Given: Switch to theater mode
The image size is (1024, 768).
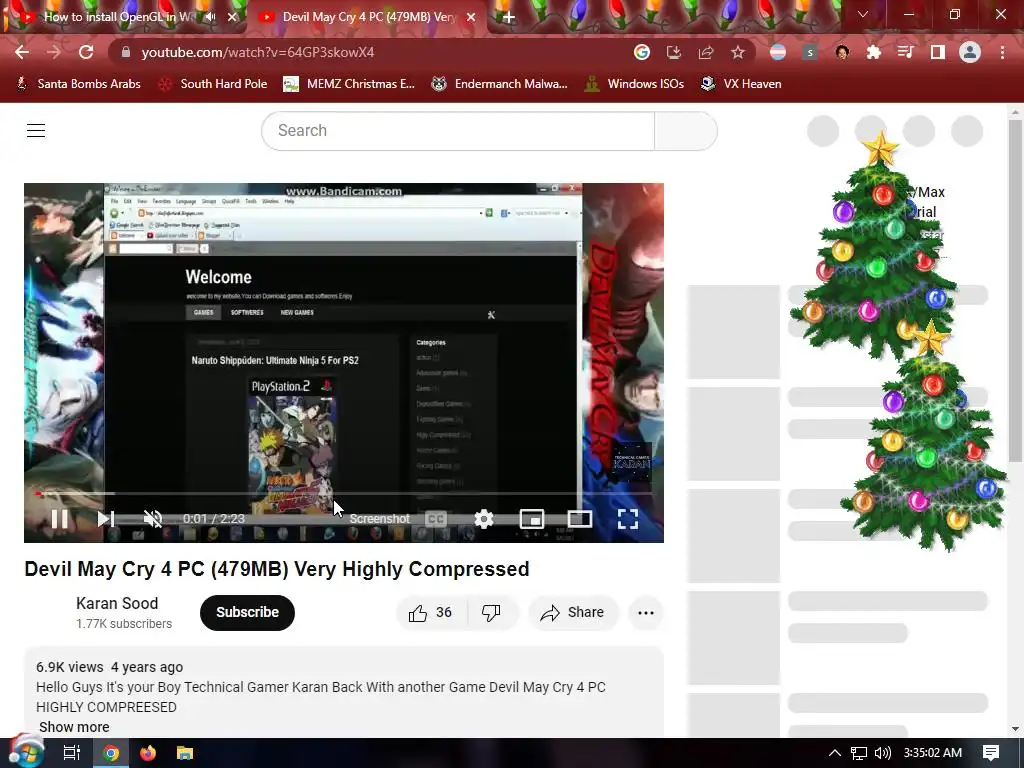Looking at the screenshot, I should coord(580,519).
